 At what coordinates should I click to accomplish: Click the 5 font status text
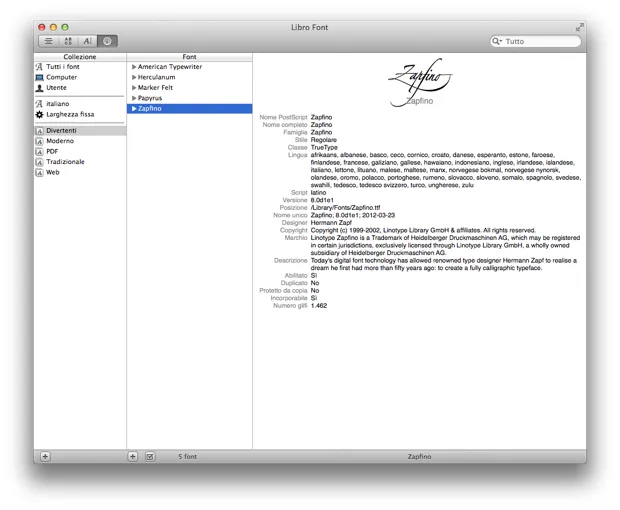[x=187, y=457]
